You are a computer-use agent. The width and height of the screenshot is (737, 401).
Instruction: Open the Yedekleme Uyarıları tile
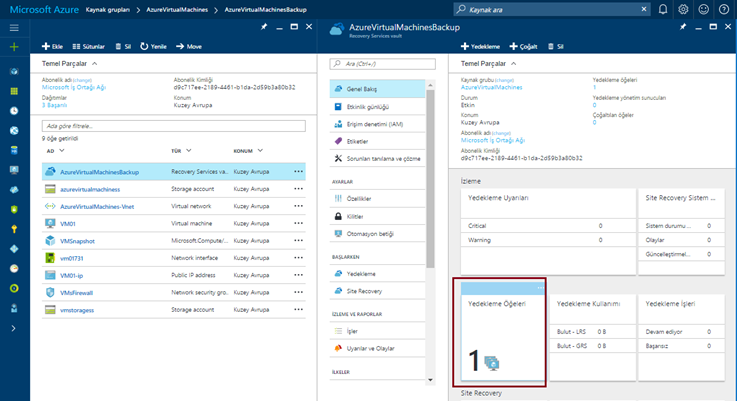click(548, 231)
